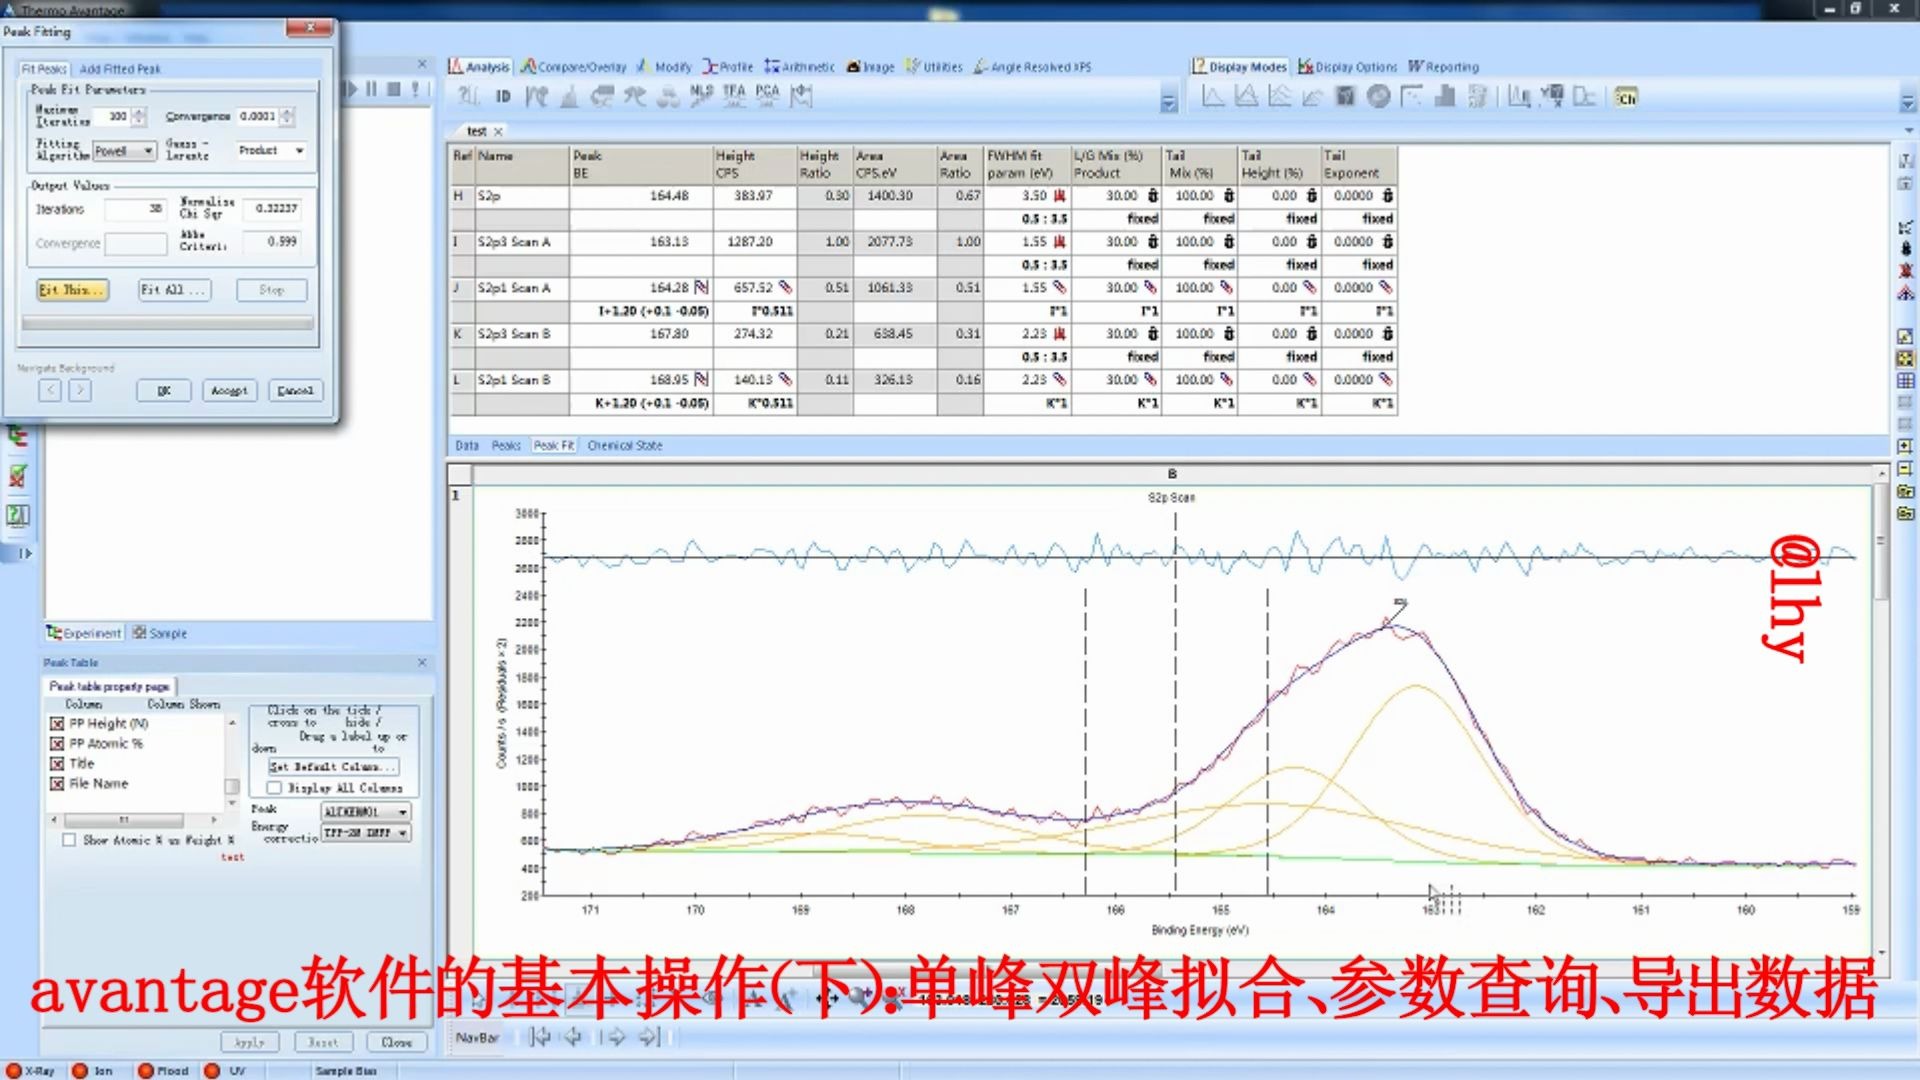Click Close in the Peak Table panel
Screen dimensions: 1920x1080
tap(397, 1042)
